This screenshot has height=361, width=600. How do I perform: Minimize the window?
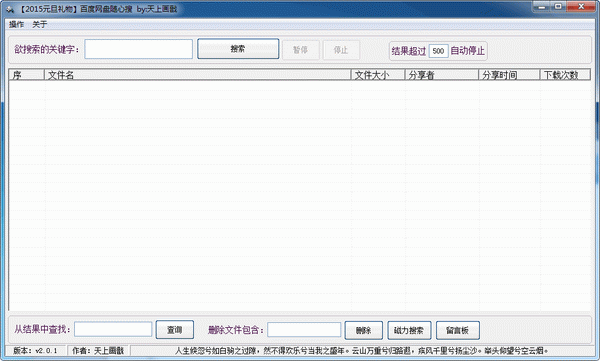(542, 7)
